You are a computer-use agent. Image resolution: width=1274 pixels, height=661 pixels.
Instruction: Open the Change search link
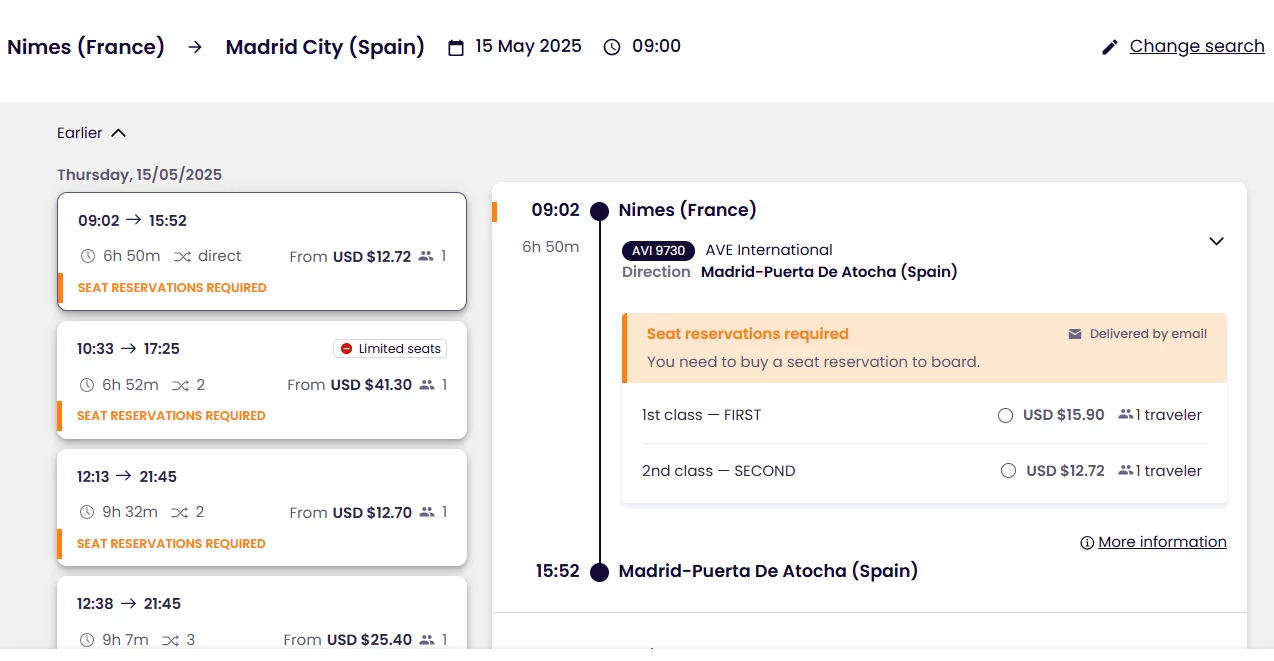(x=1197, y=46)
